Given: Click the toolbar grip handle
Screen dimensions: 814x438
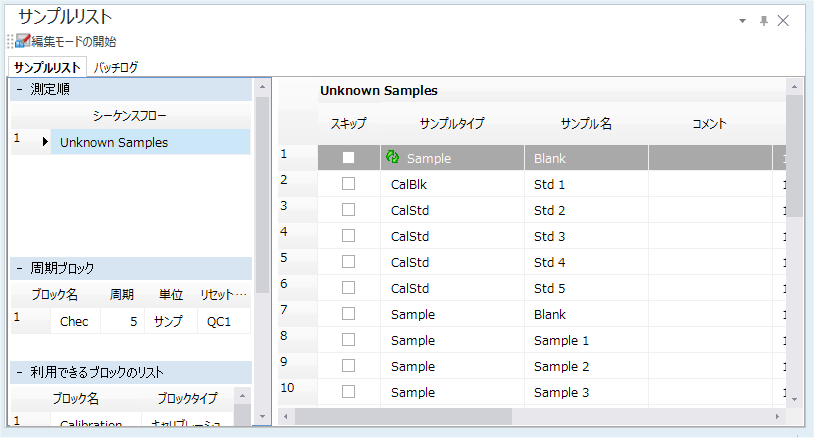Looking at the screenshot, I should coord(10,41).
